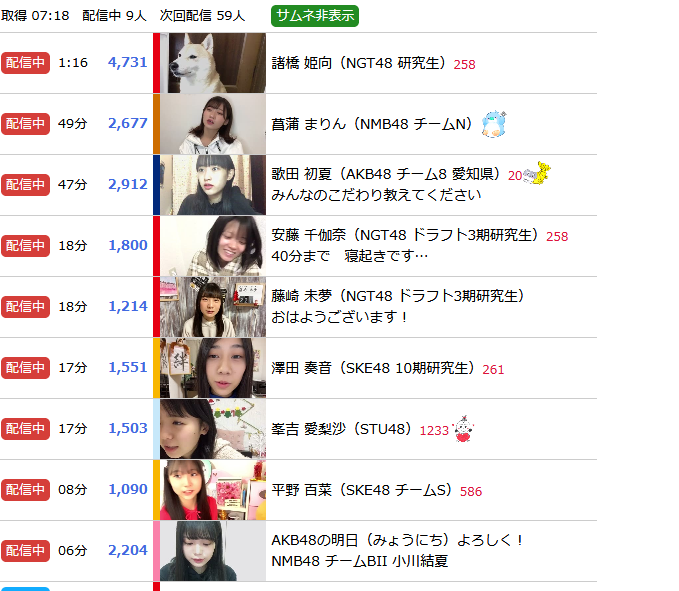The width and height of the screenshot is (679, 591).
Task: Click the 配信中 badge in 平野 百菜 row
Action: (25, 490)
